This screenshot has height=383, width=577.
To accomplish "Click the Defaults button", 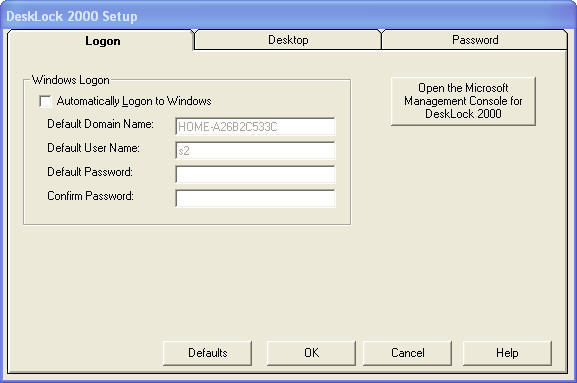I will click(208, 353).
